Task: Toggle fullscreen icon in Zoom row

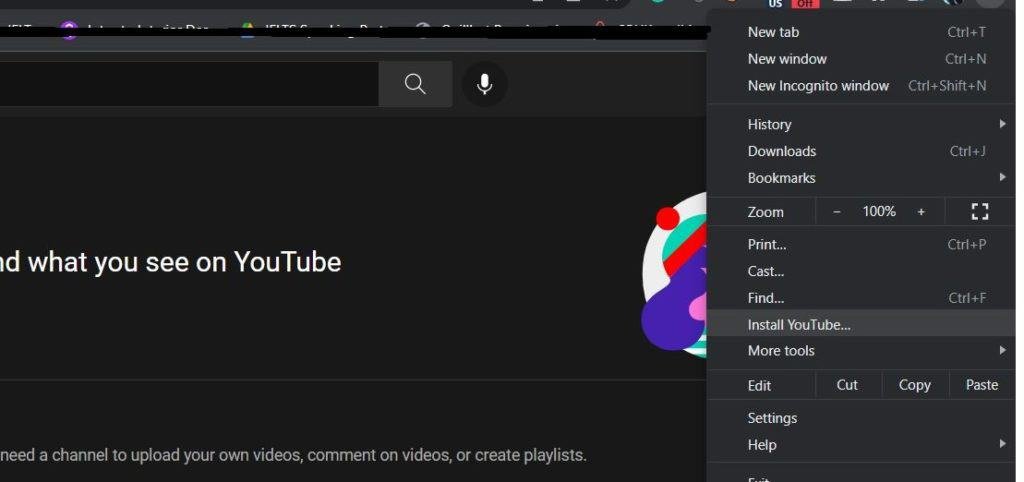Action: tap(980, 212)
